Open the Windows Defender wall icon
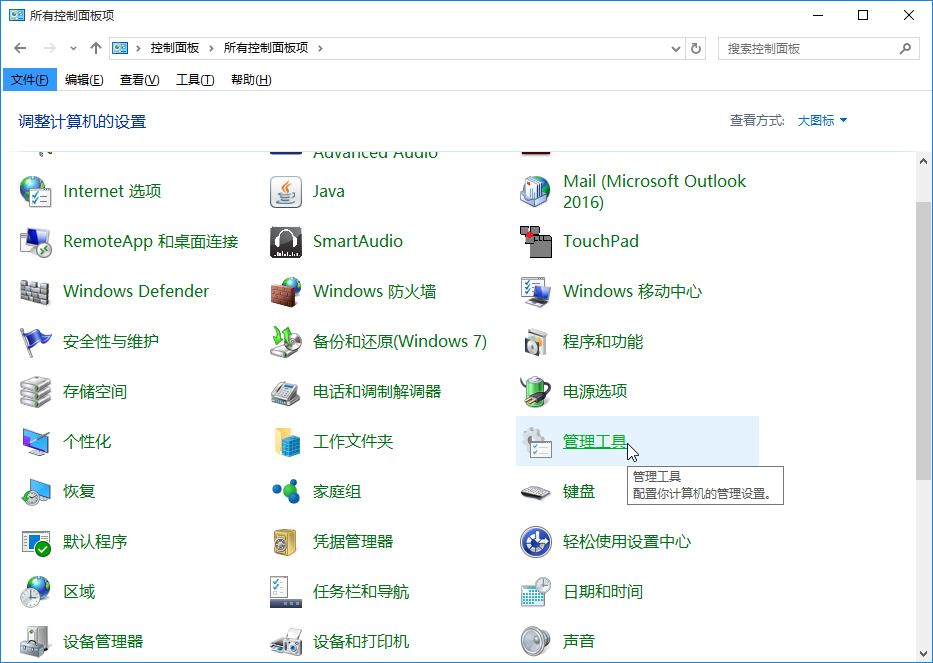The width and height of the screenshot is (933, 663). point(35,292)
